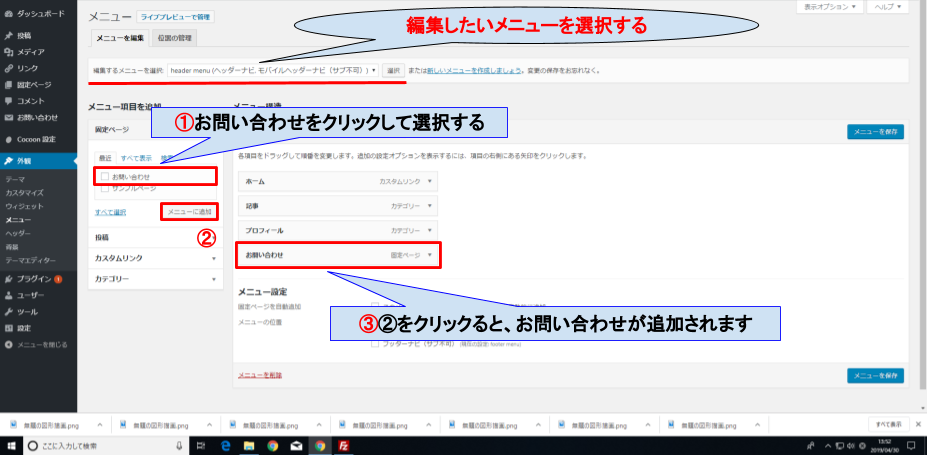Open テーマ under the 外観 submenu

[15, 178]
